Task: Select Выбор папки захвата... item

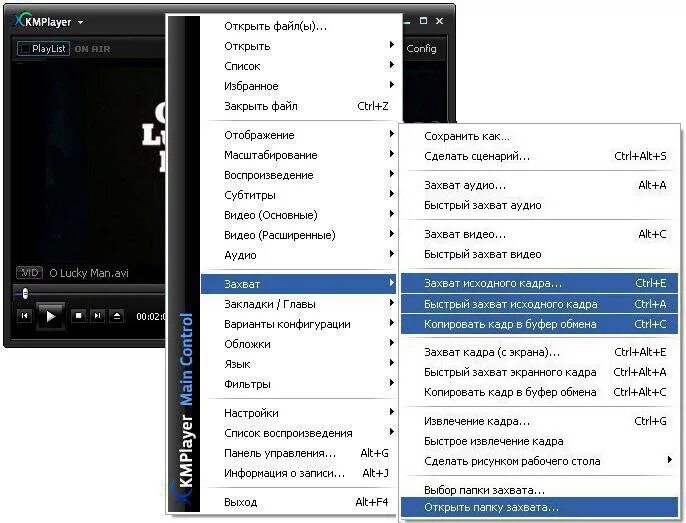Action: point(539,490)
